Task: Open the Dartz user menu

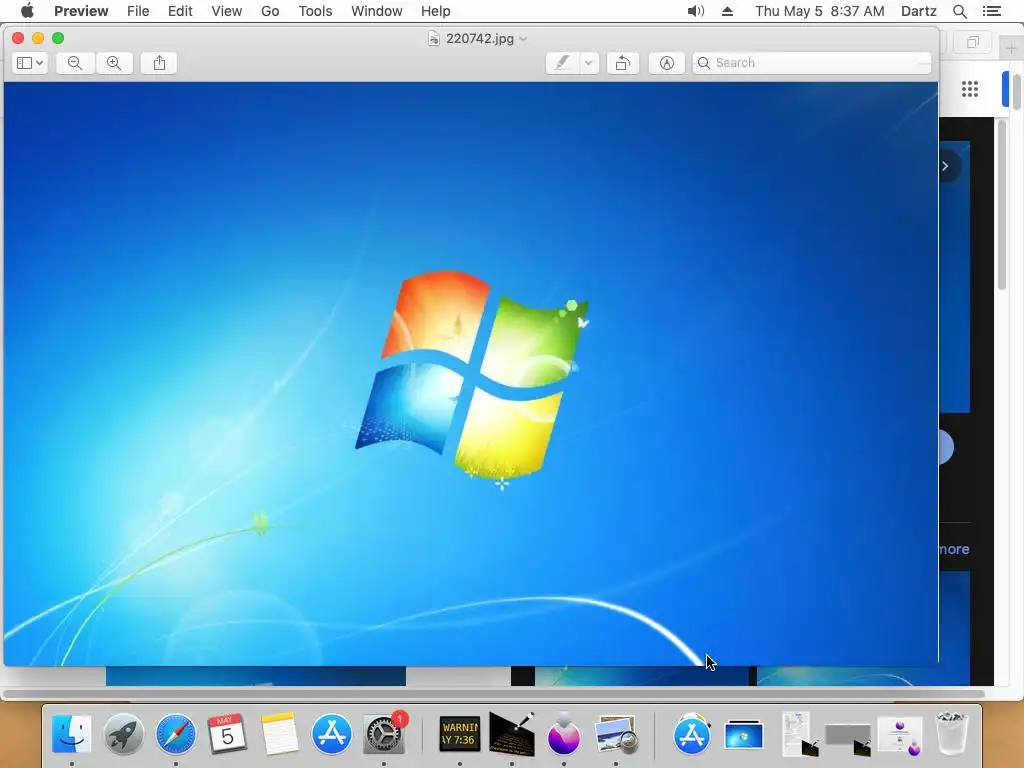Action: (919, 11)
